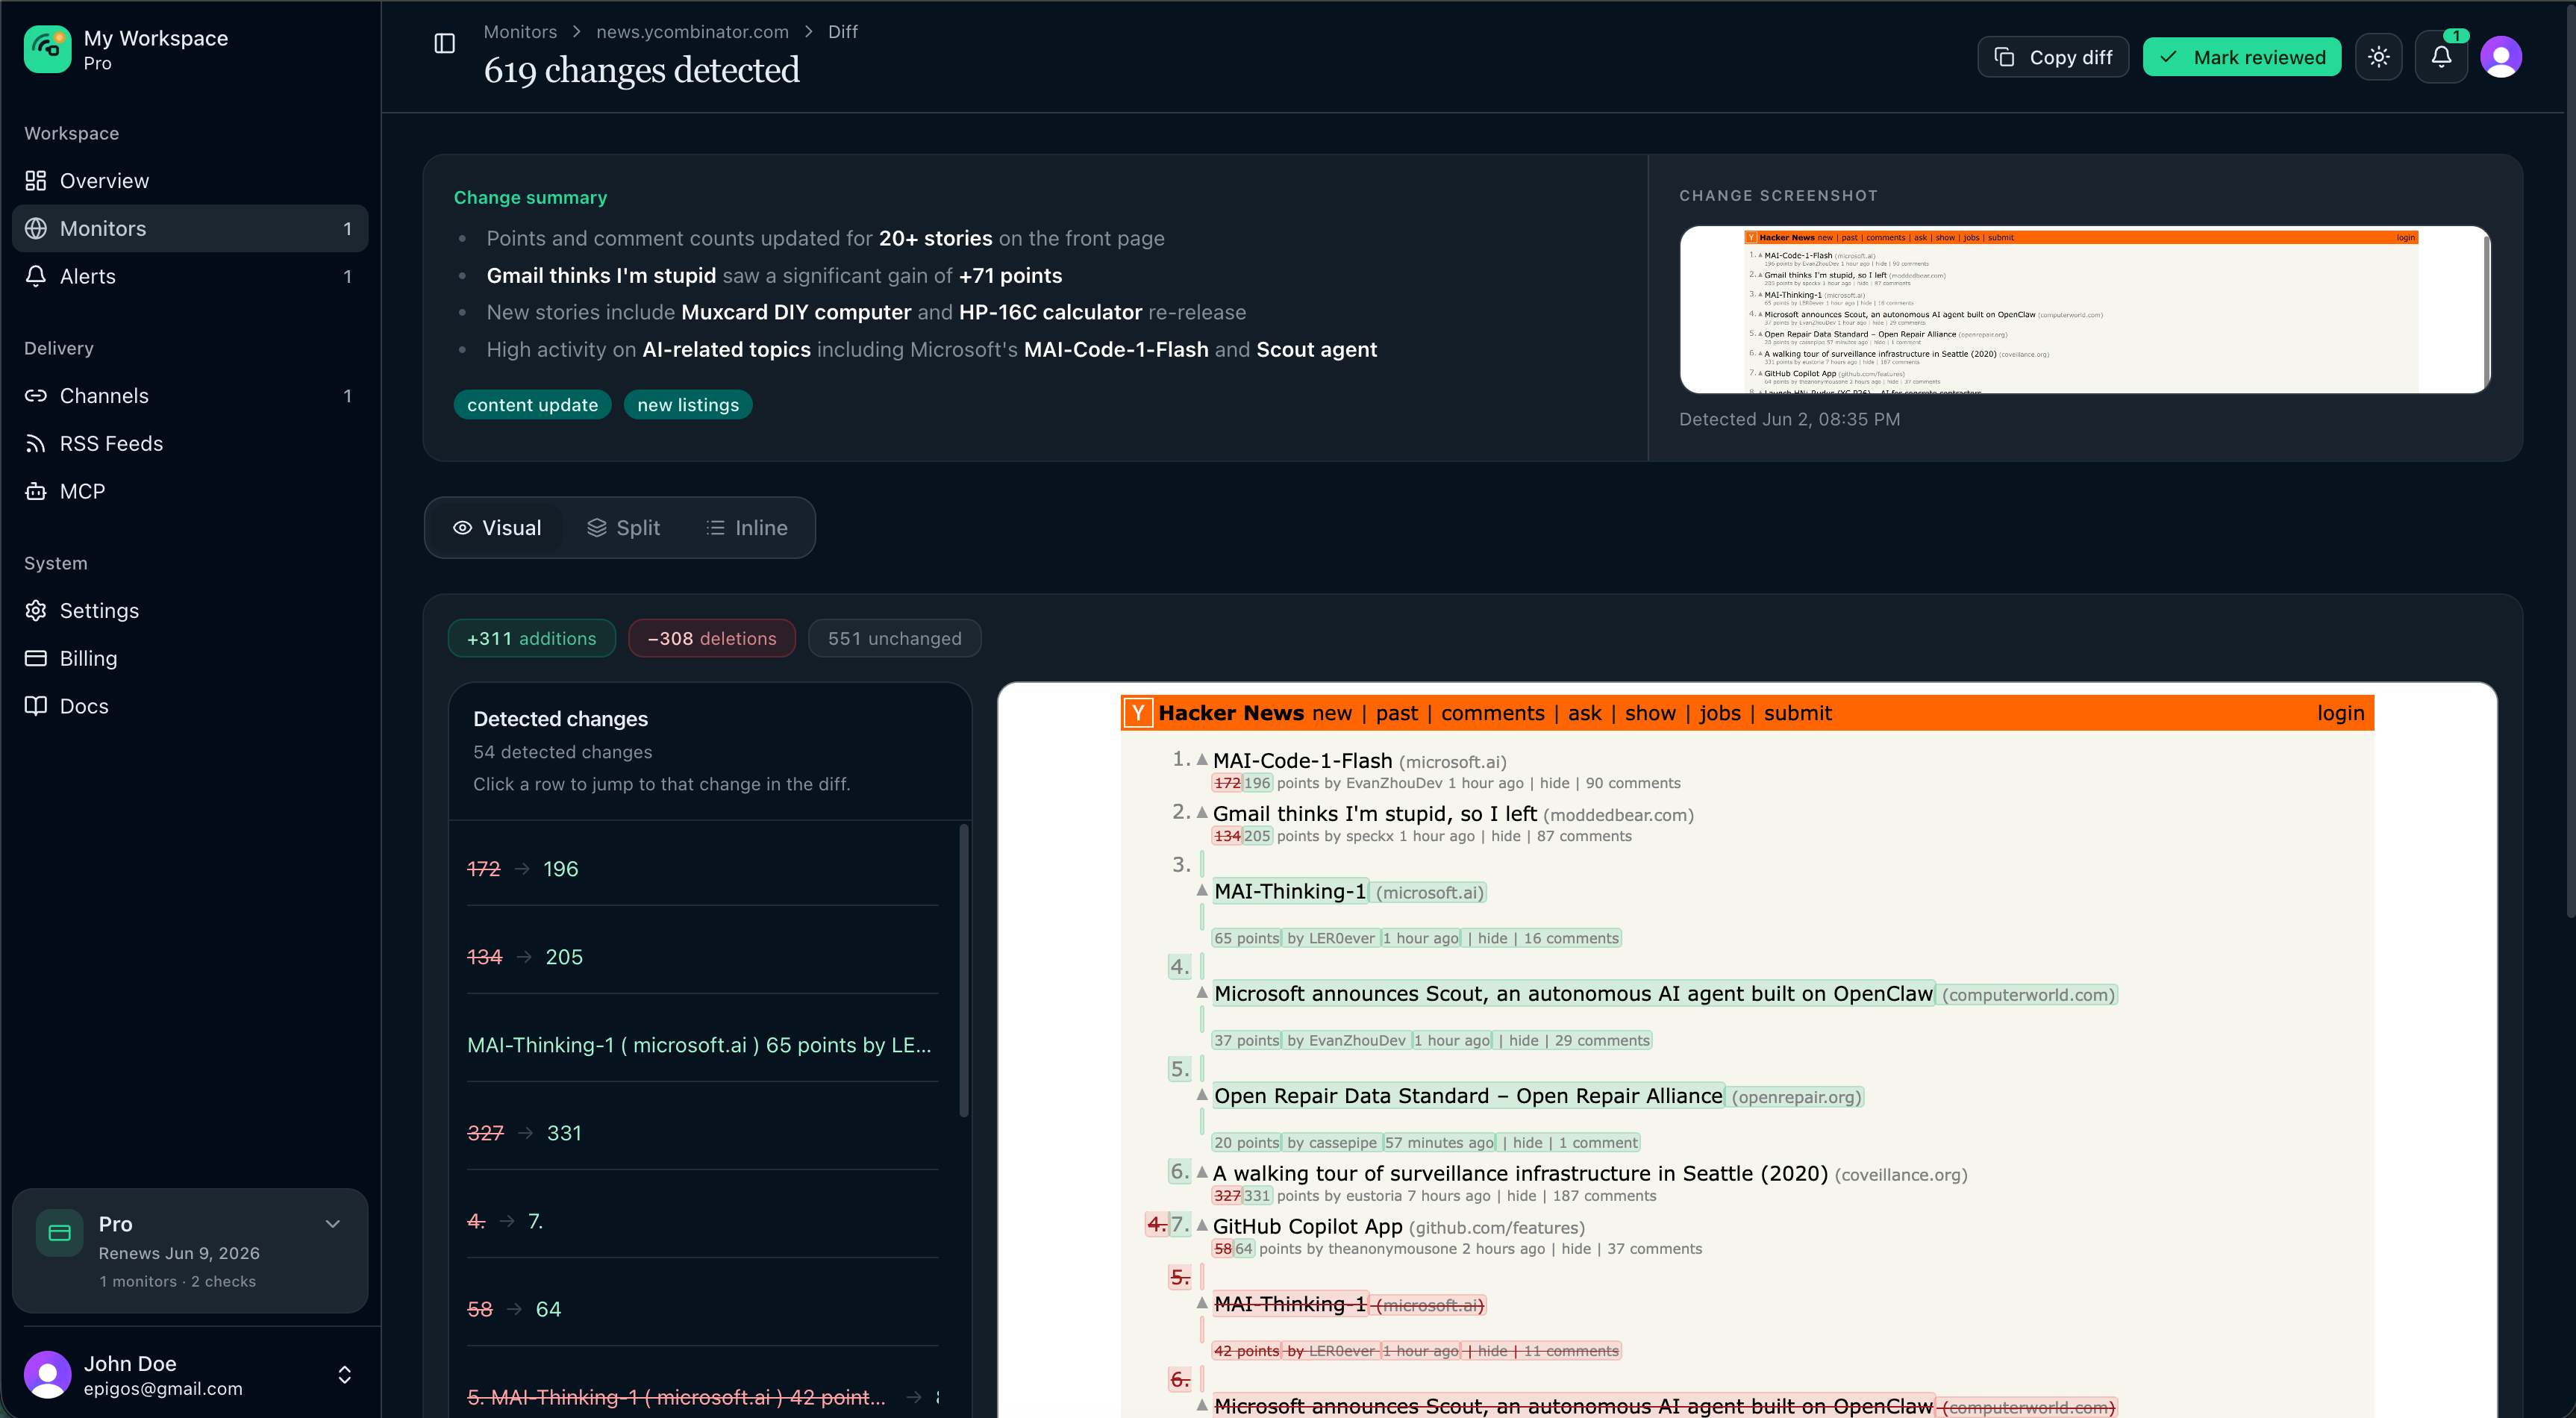Jump to the 4. → 7. change row
Screen dimensions: 2576x1418
(703, 1221)
